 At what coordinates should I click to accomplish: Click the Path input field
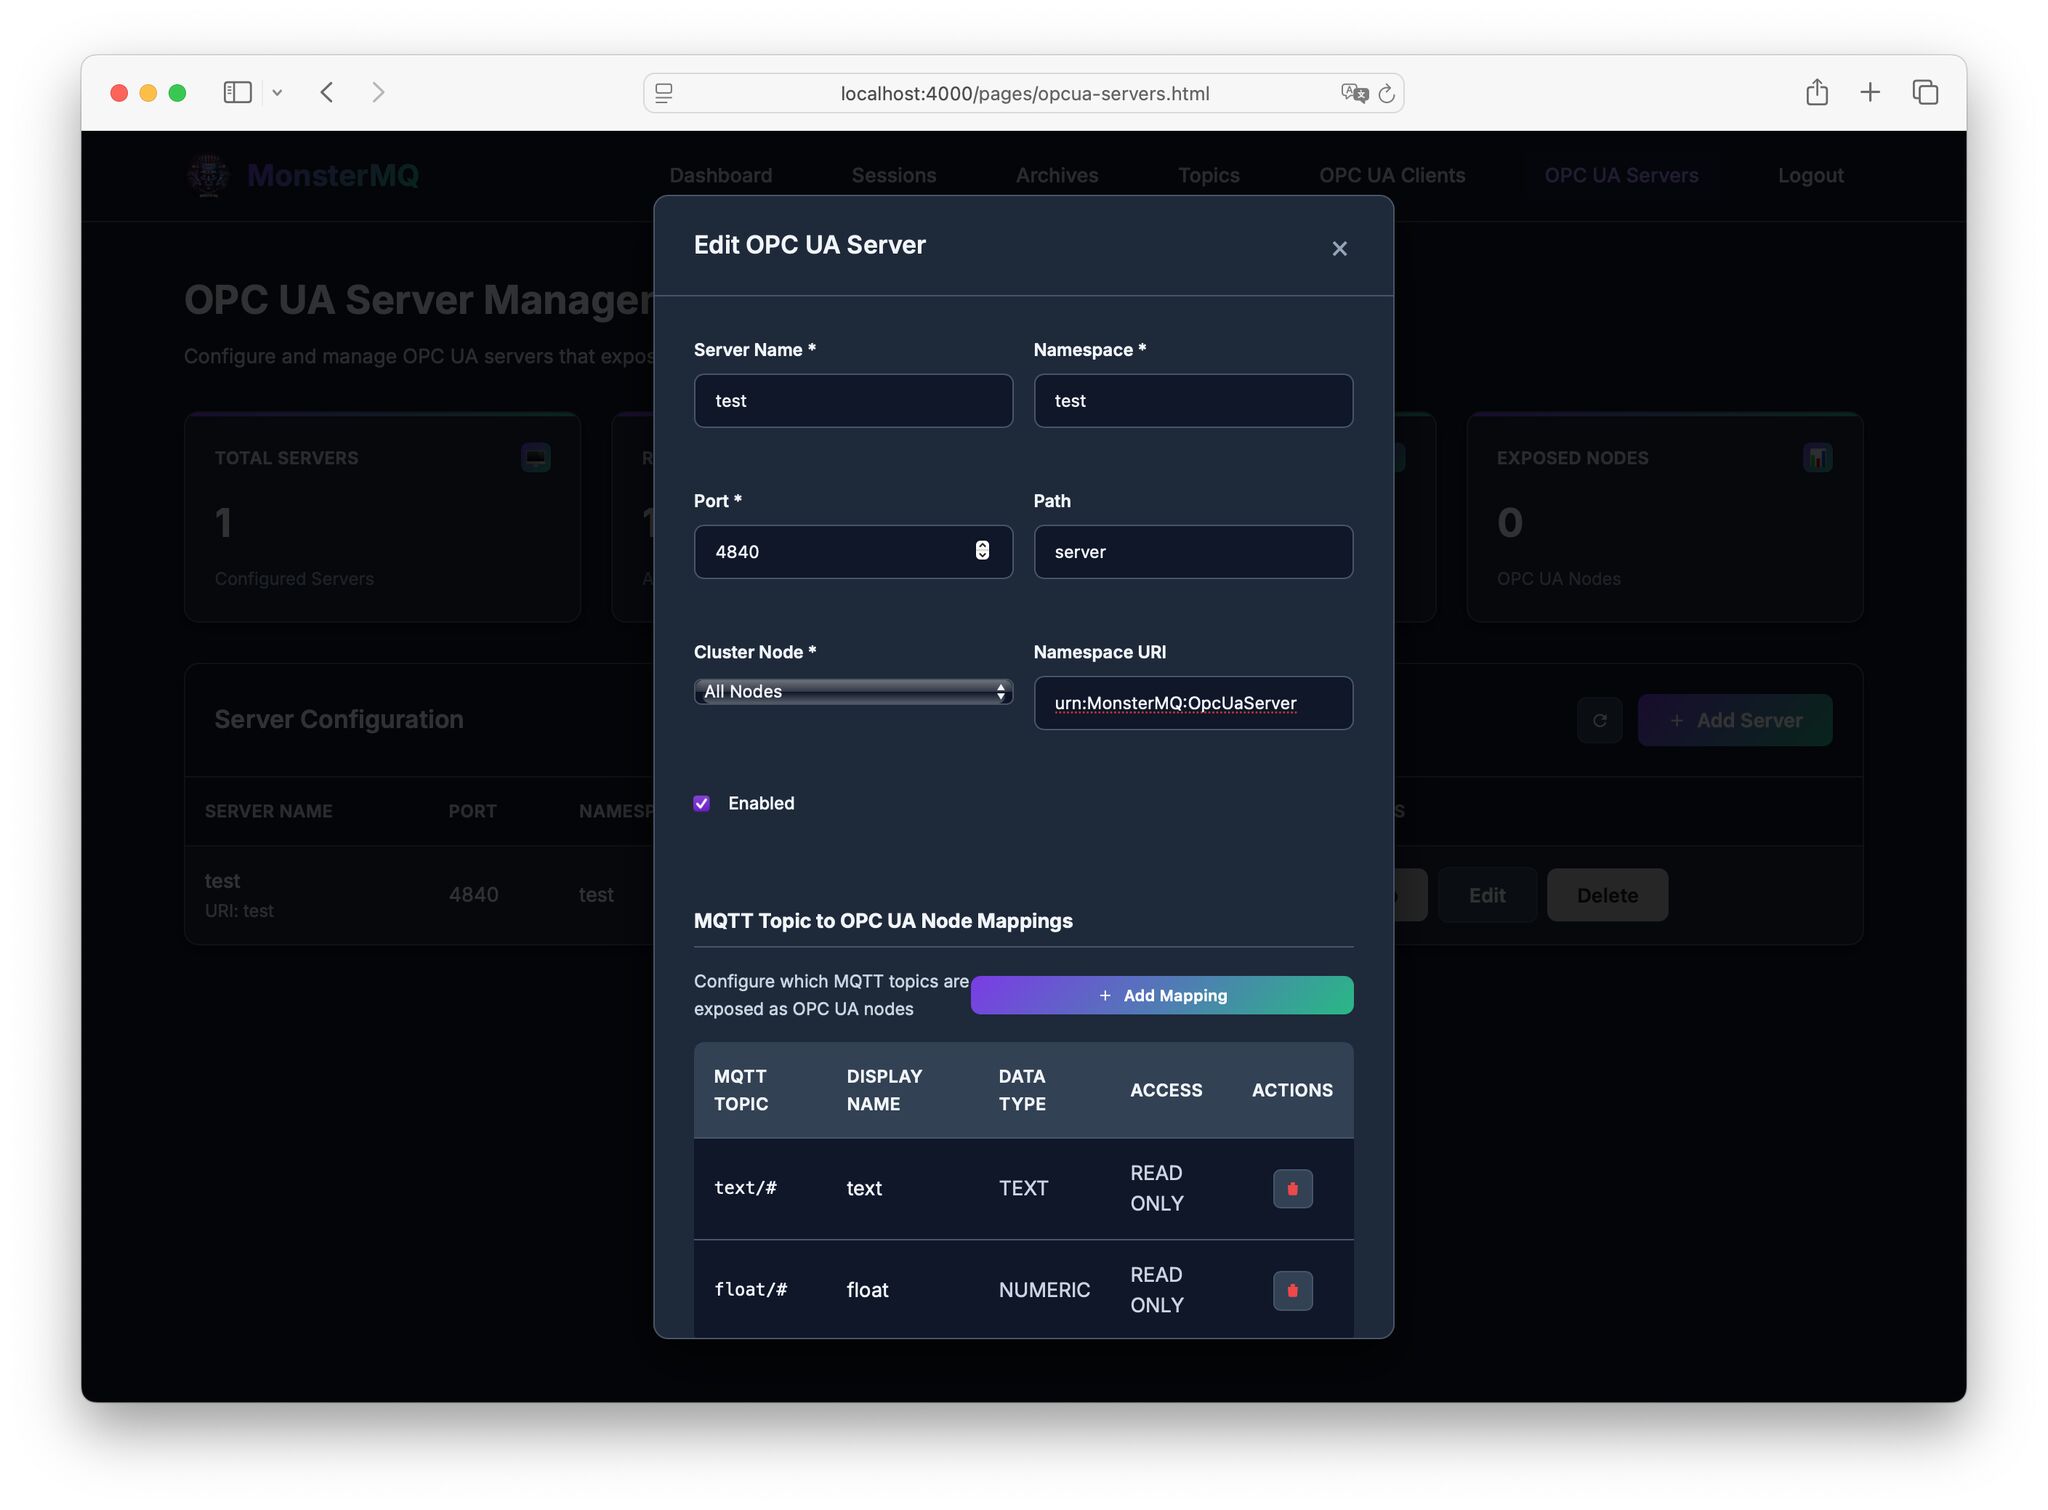tap(1192, 552)
